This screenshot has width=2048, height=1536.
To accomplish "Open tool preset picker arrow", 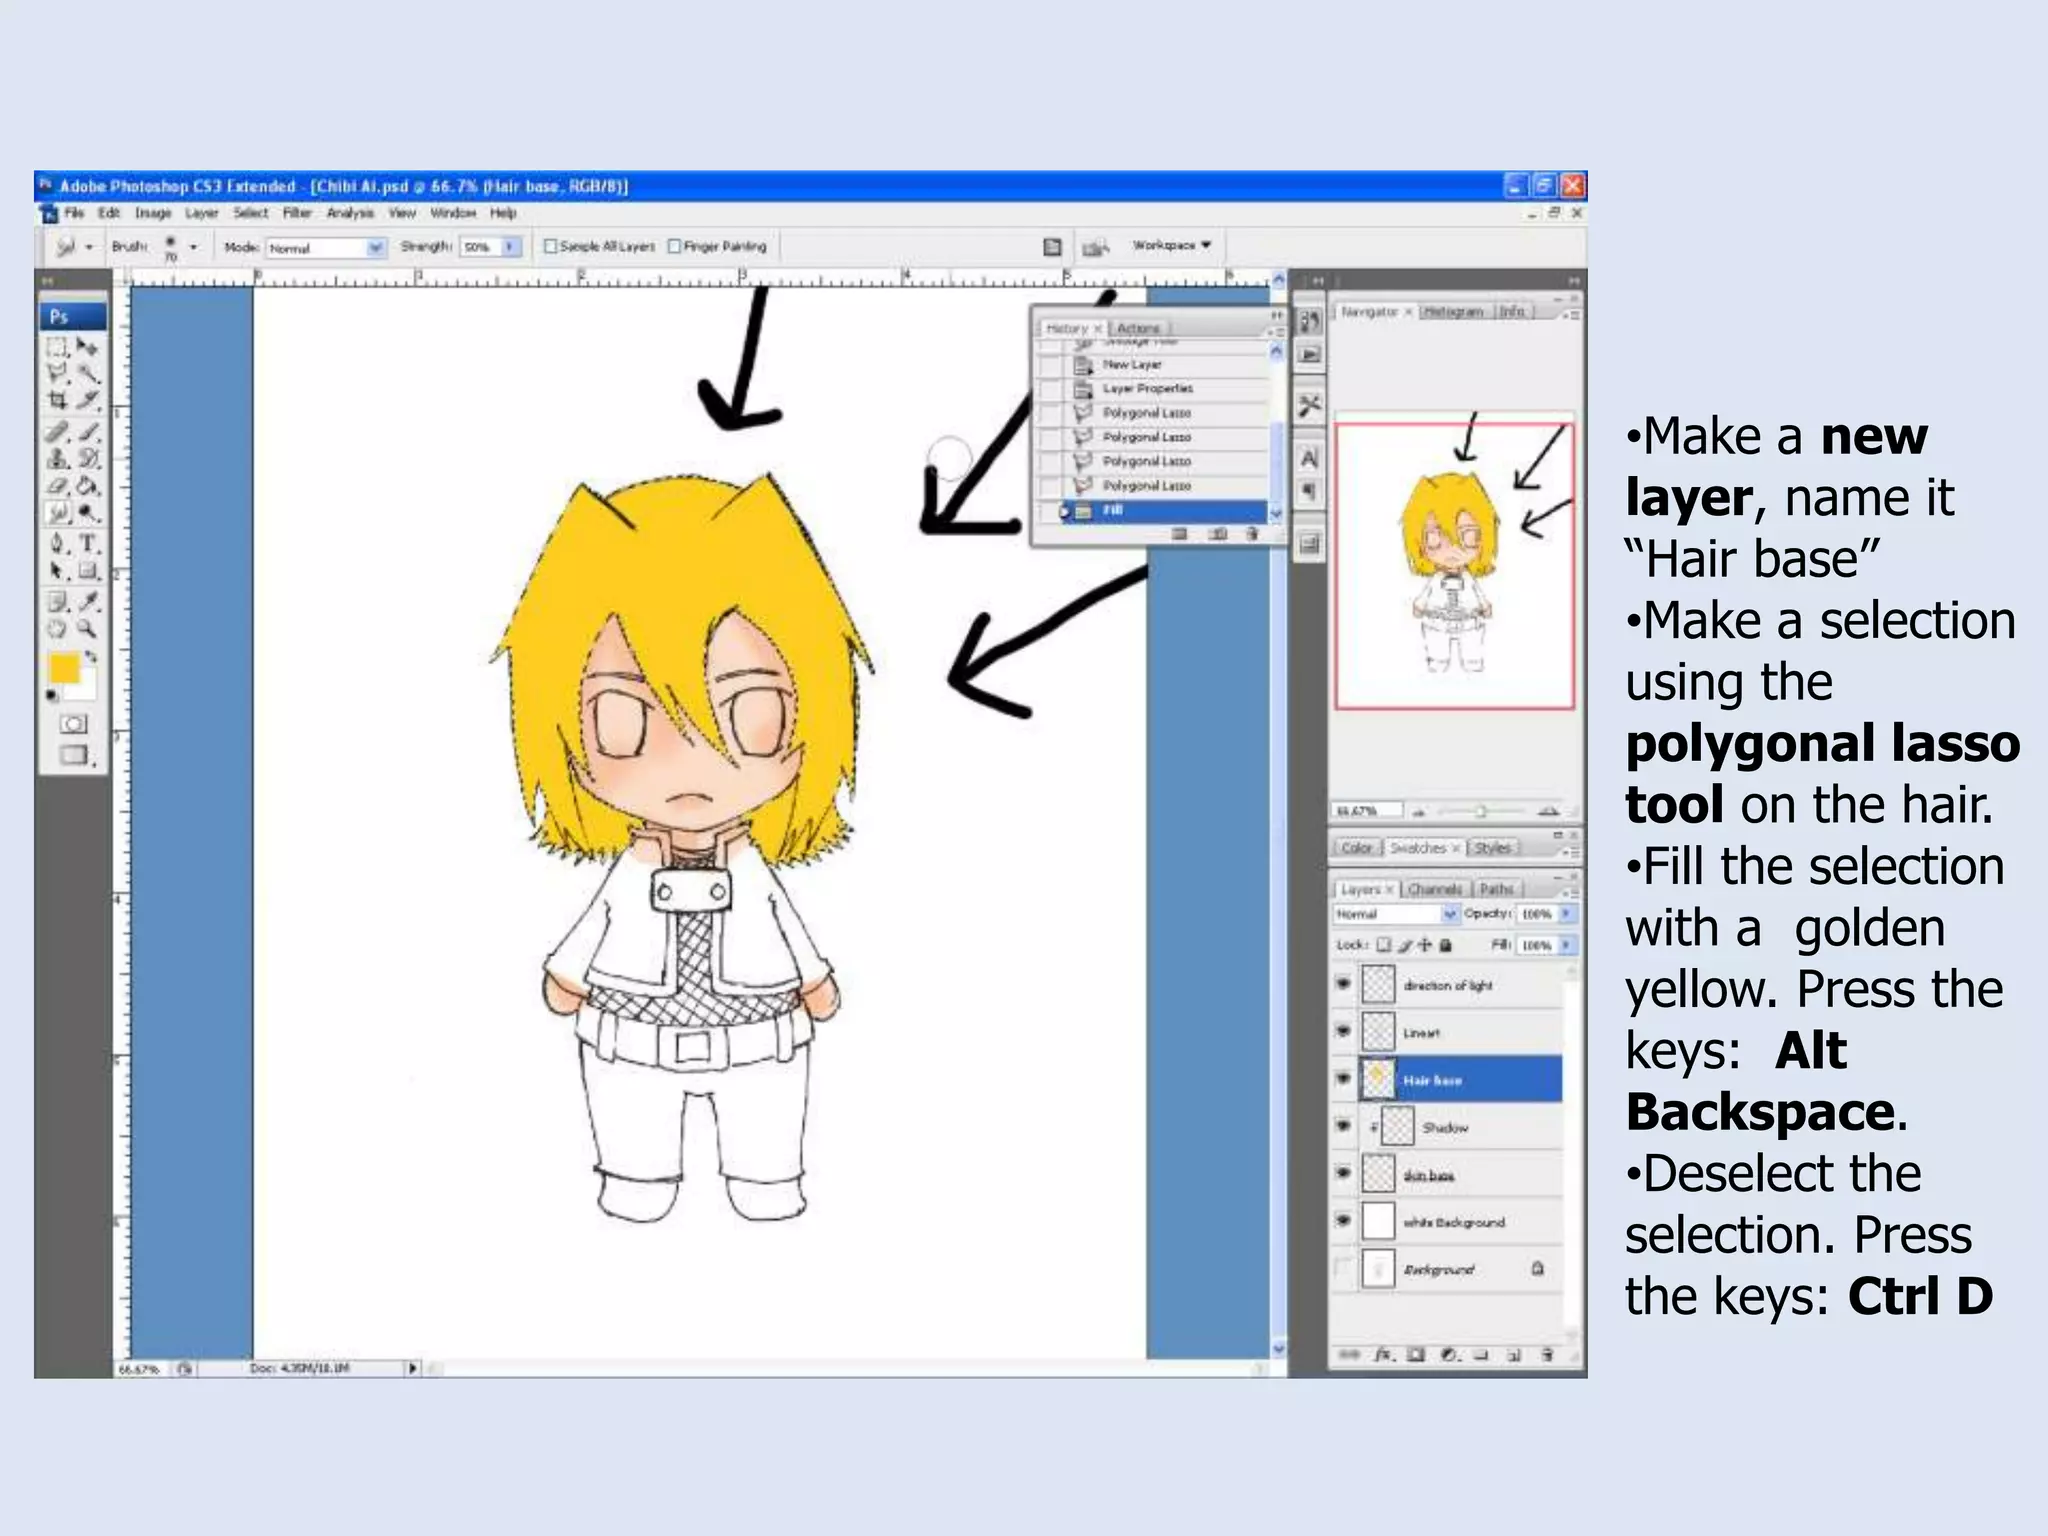I will (x=89, y=247).
